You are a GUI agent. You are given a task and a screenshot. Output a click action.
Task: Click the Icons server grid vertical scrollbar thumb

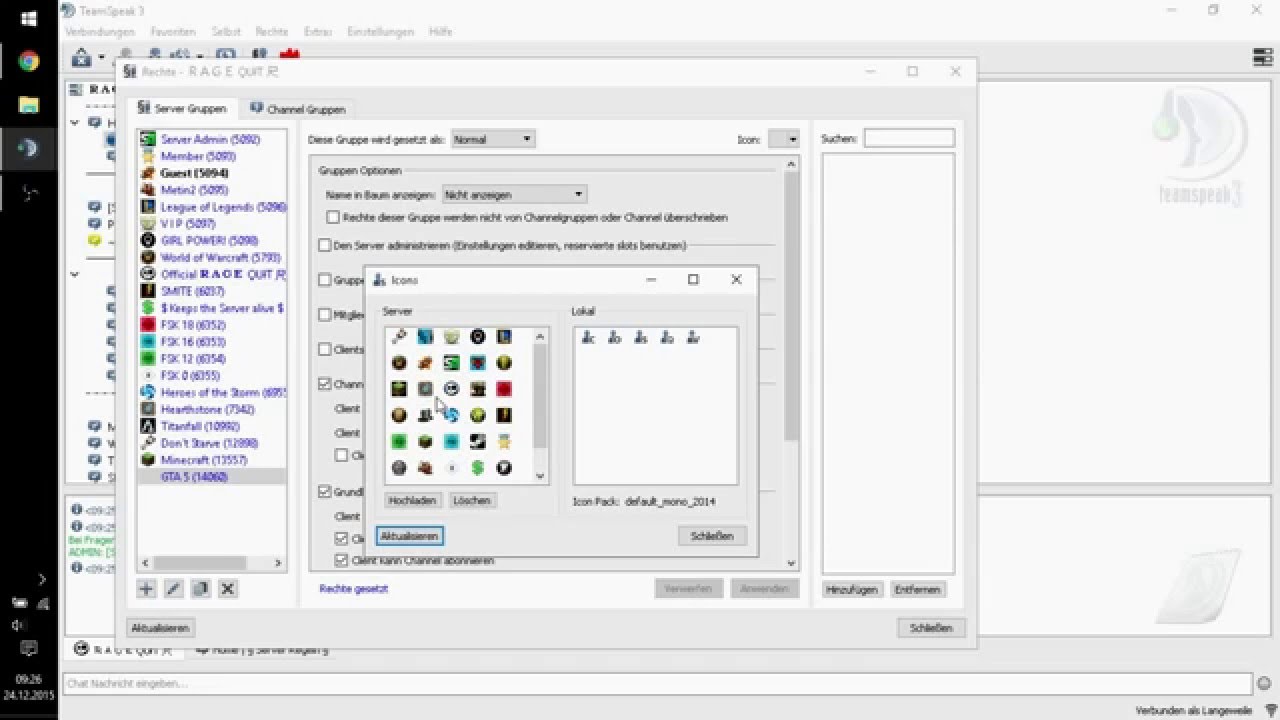[x=540, y=395]
